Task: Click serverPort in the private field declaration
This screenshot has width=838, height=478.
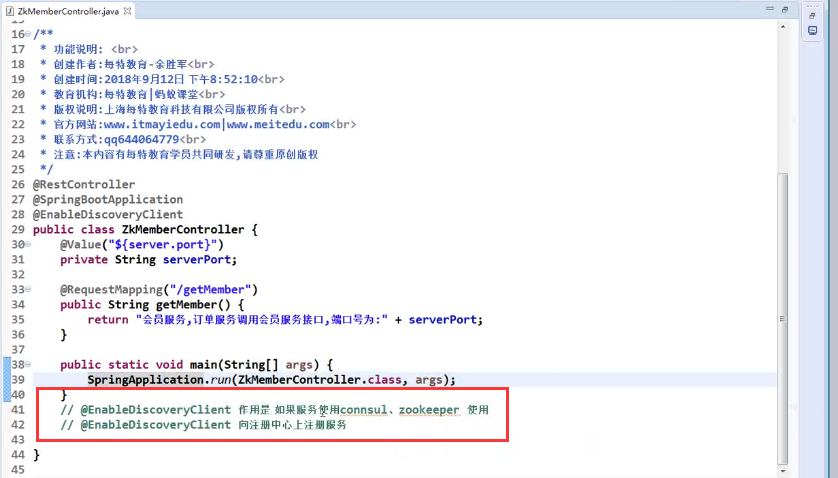Action: coord(197,259)
